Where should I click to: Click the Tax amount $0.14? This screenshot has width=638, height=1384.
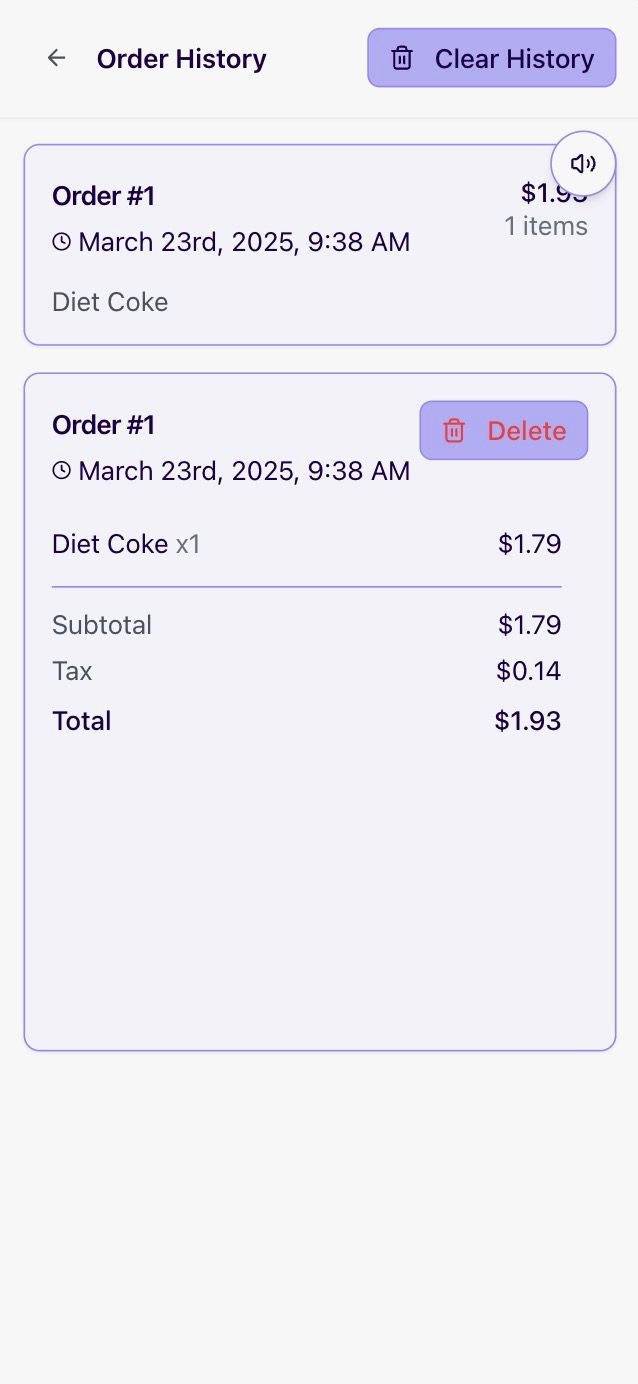[x=529, y=671]
